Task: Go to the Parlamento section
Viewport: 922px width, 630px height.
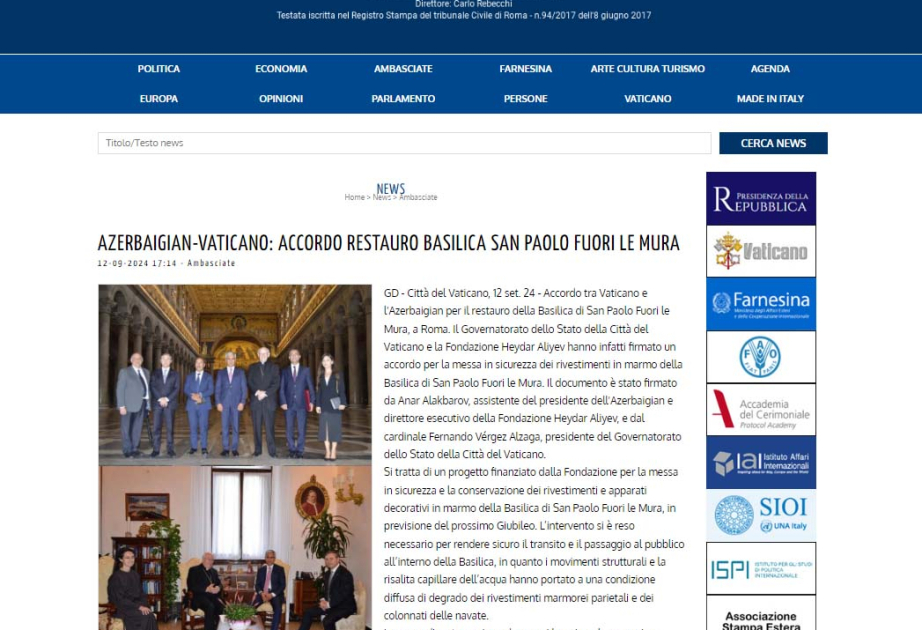Action: click(403, 99)
